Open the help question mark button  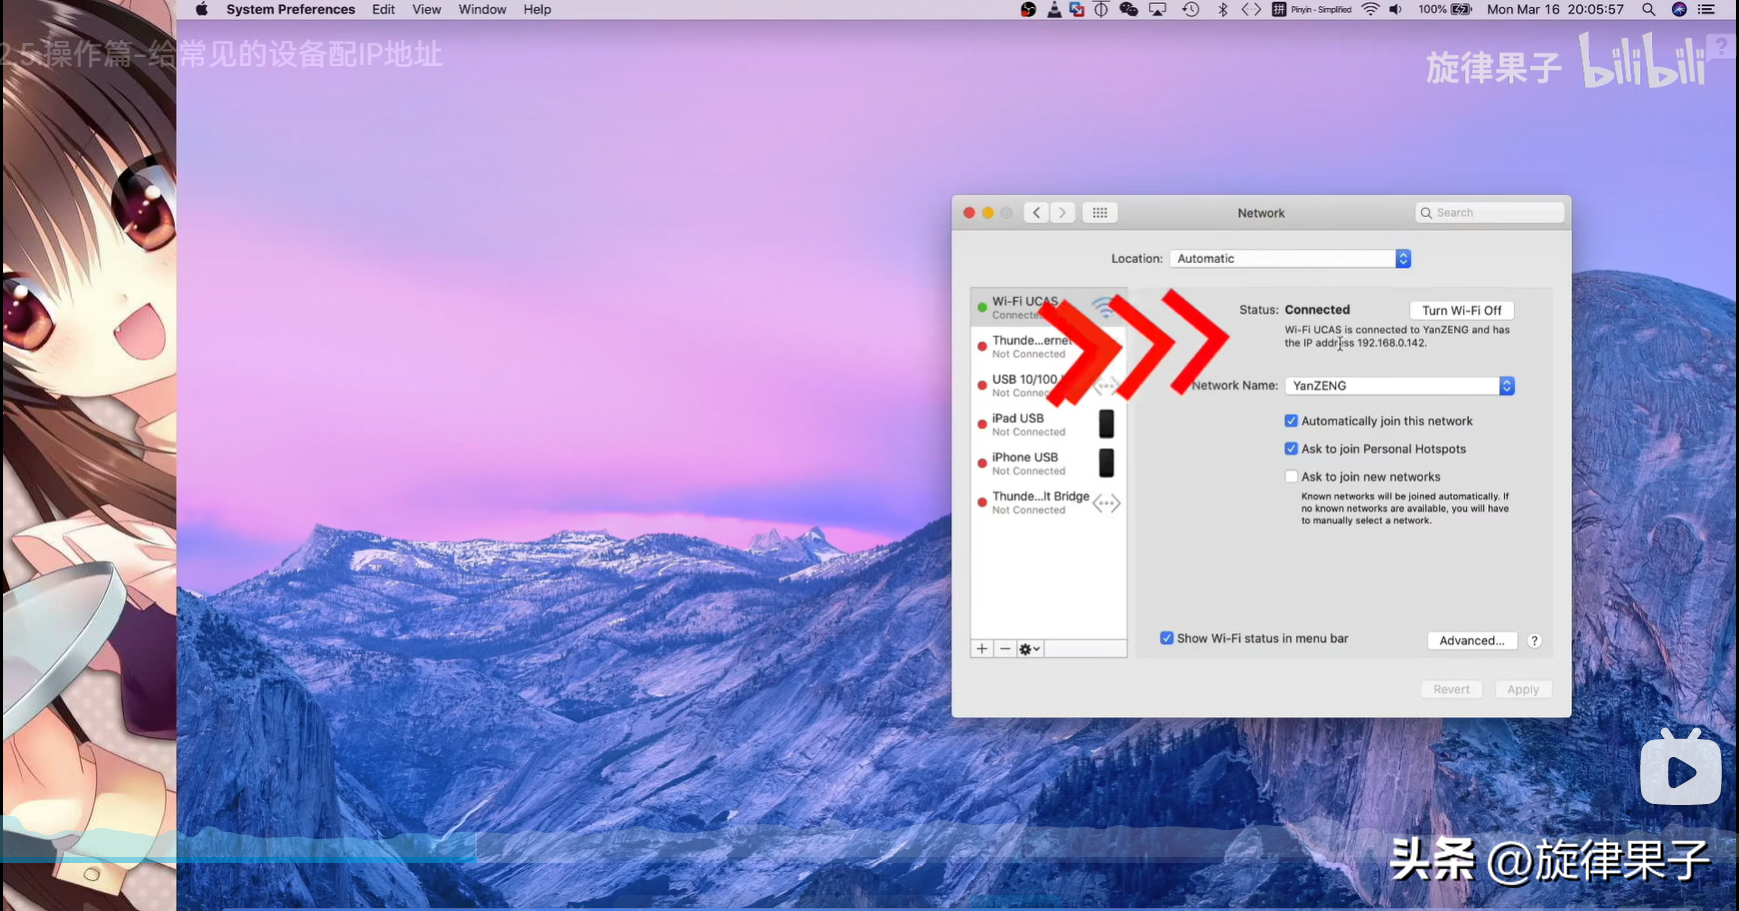1534,641
